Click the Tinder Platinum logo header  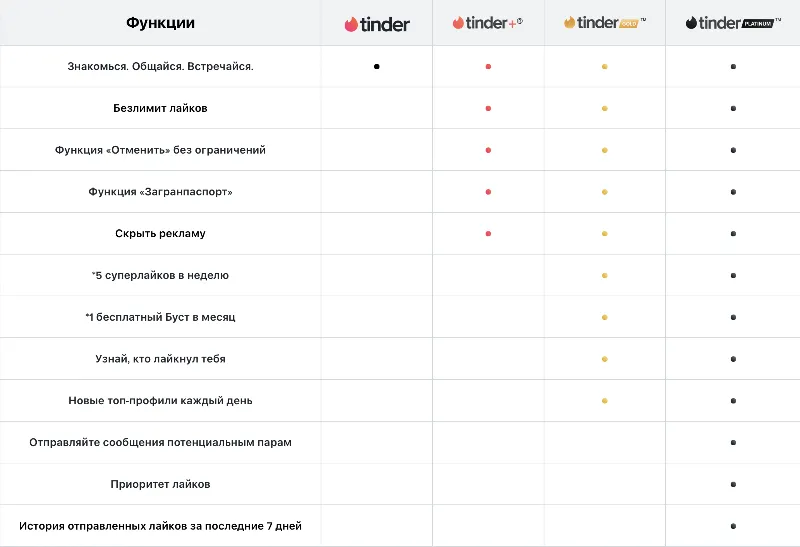(x=733, y=23)
